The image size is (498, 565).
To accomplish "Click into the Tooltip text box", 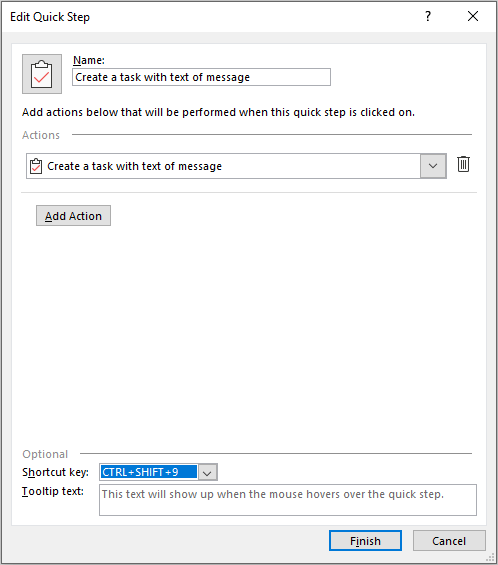I will click(x=288, y=500).
